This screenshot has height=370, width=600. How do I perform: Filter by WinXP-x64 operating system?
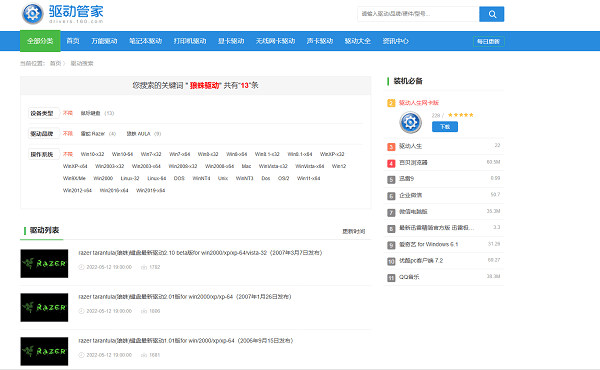(x=75, y=166)
